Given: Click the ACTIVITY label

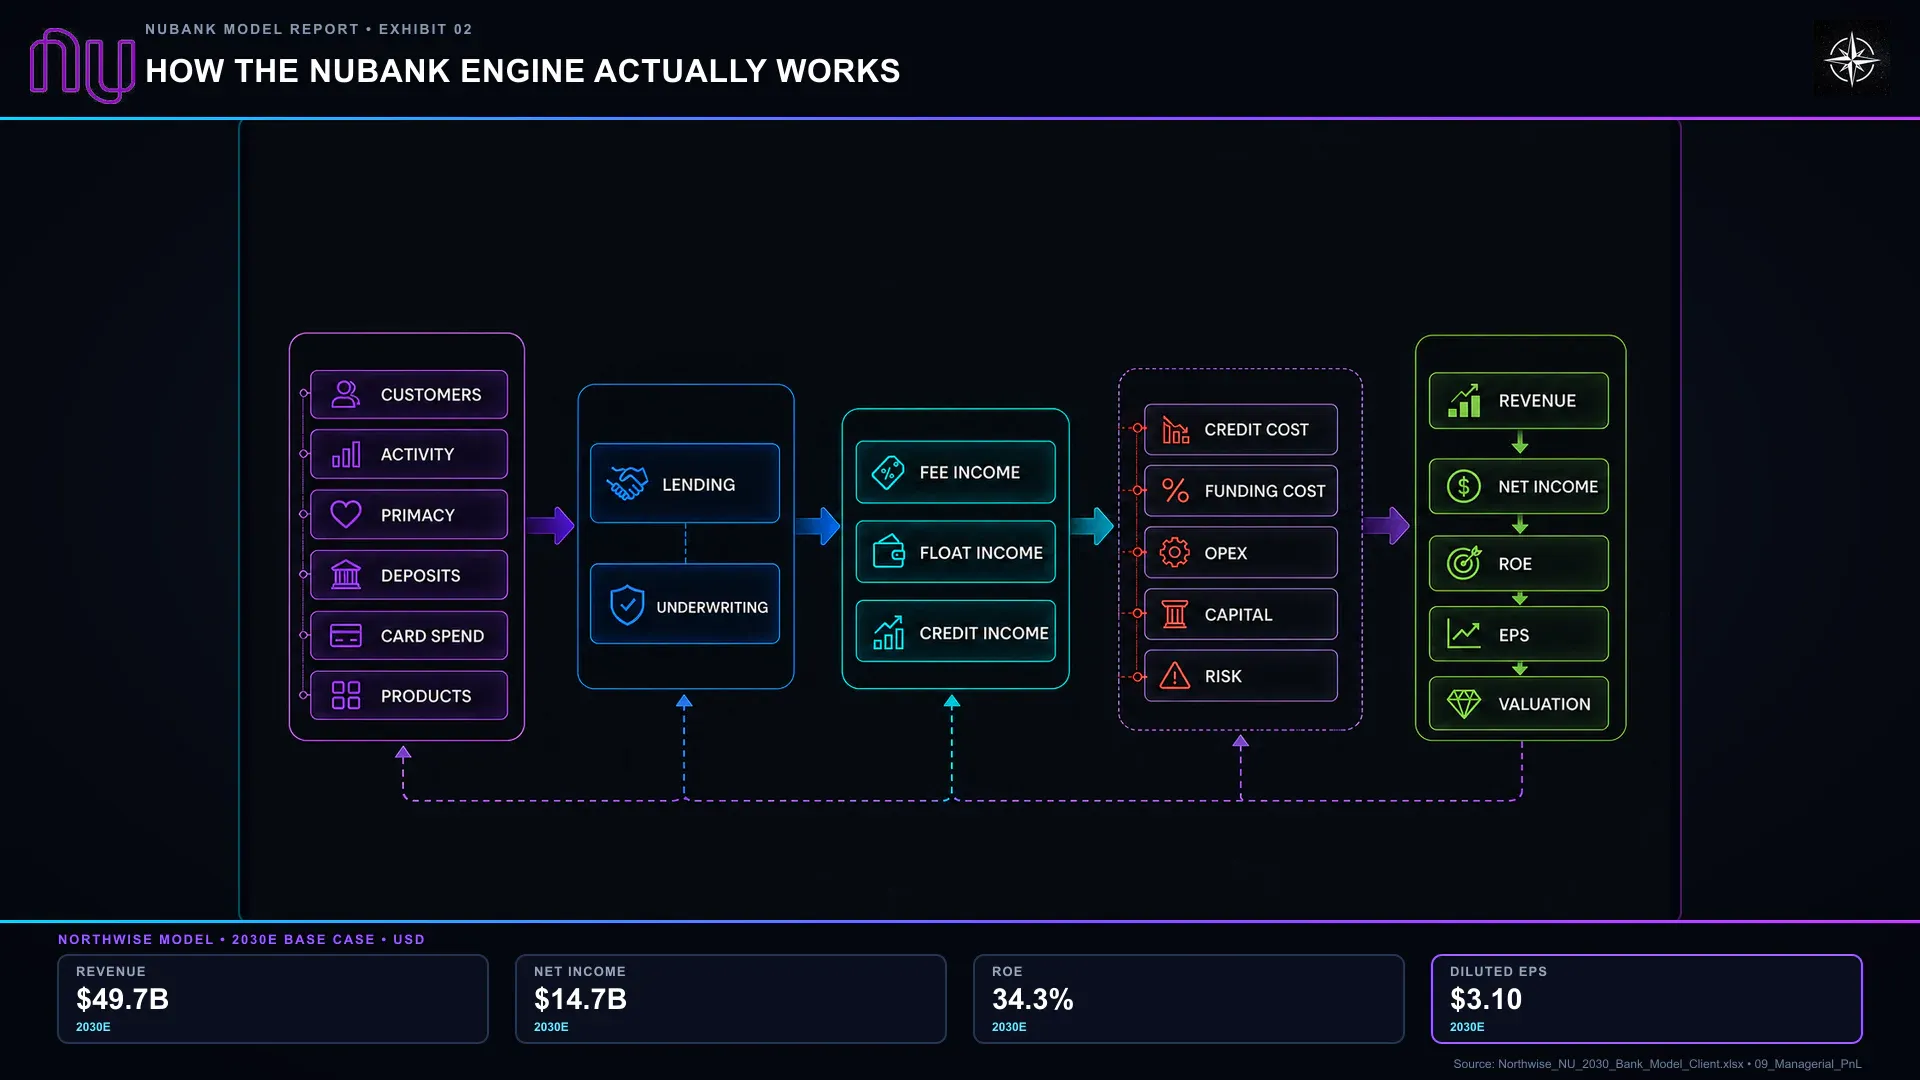Looking at the screenshot, I should [417, 455].
